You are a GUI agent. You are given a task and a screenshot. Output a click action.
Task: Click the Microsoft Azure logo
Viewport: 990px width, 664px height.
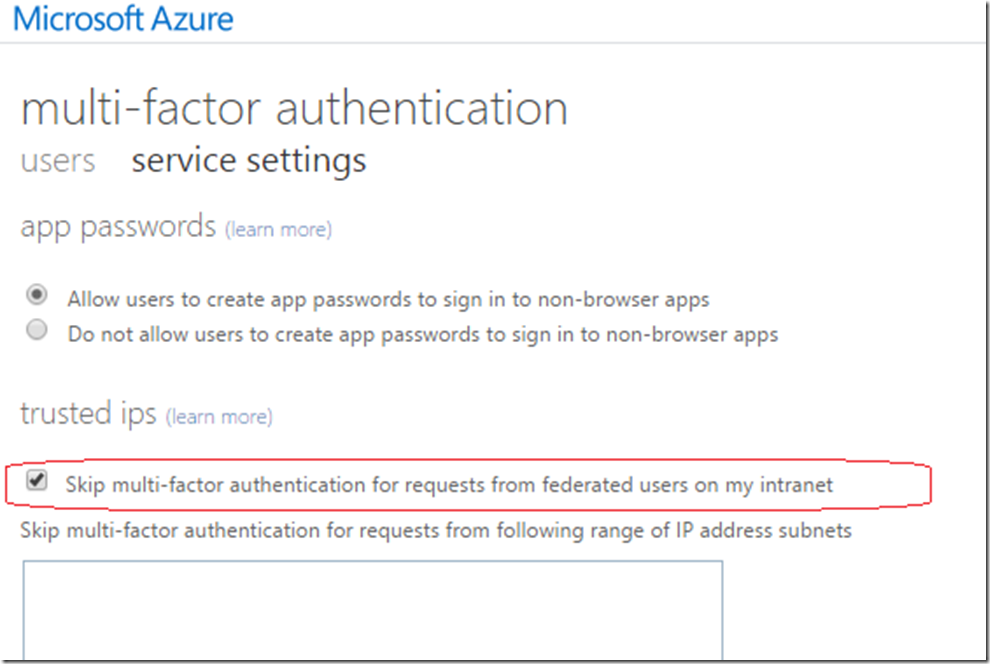(x=123, y=18)
